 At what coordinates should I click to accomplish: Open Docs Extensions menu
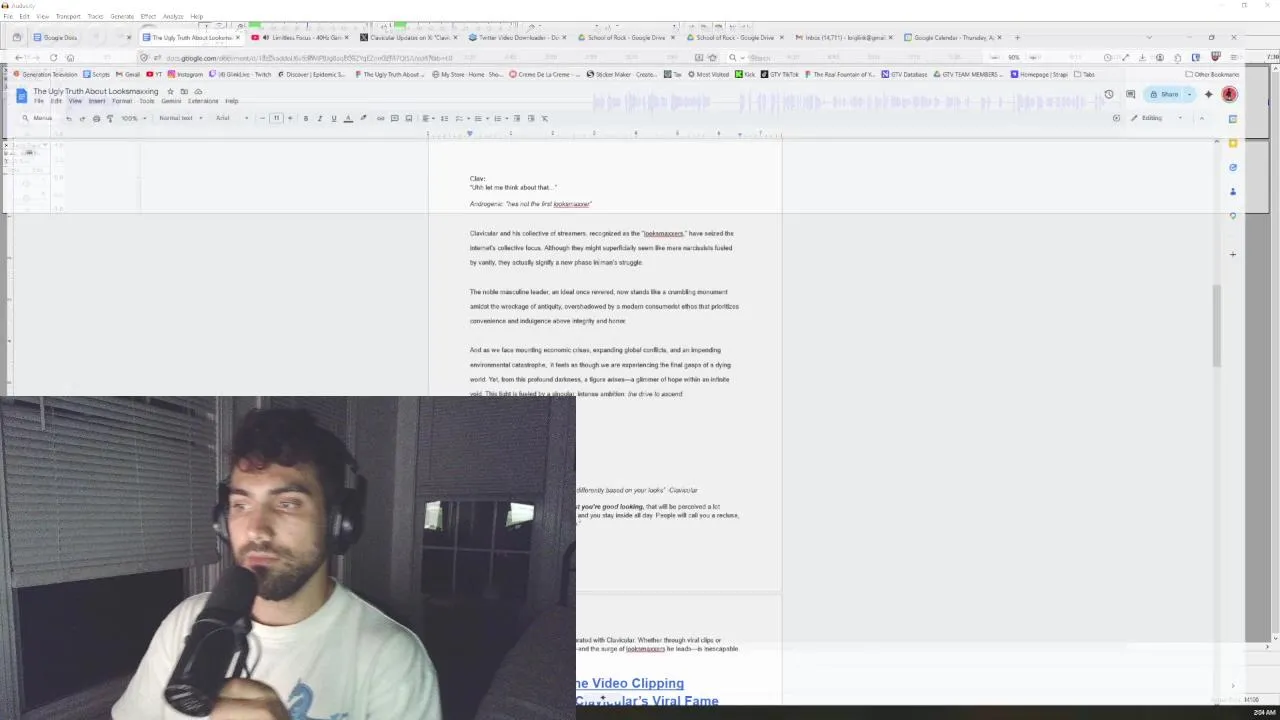coord(203,101)
